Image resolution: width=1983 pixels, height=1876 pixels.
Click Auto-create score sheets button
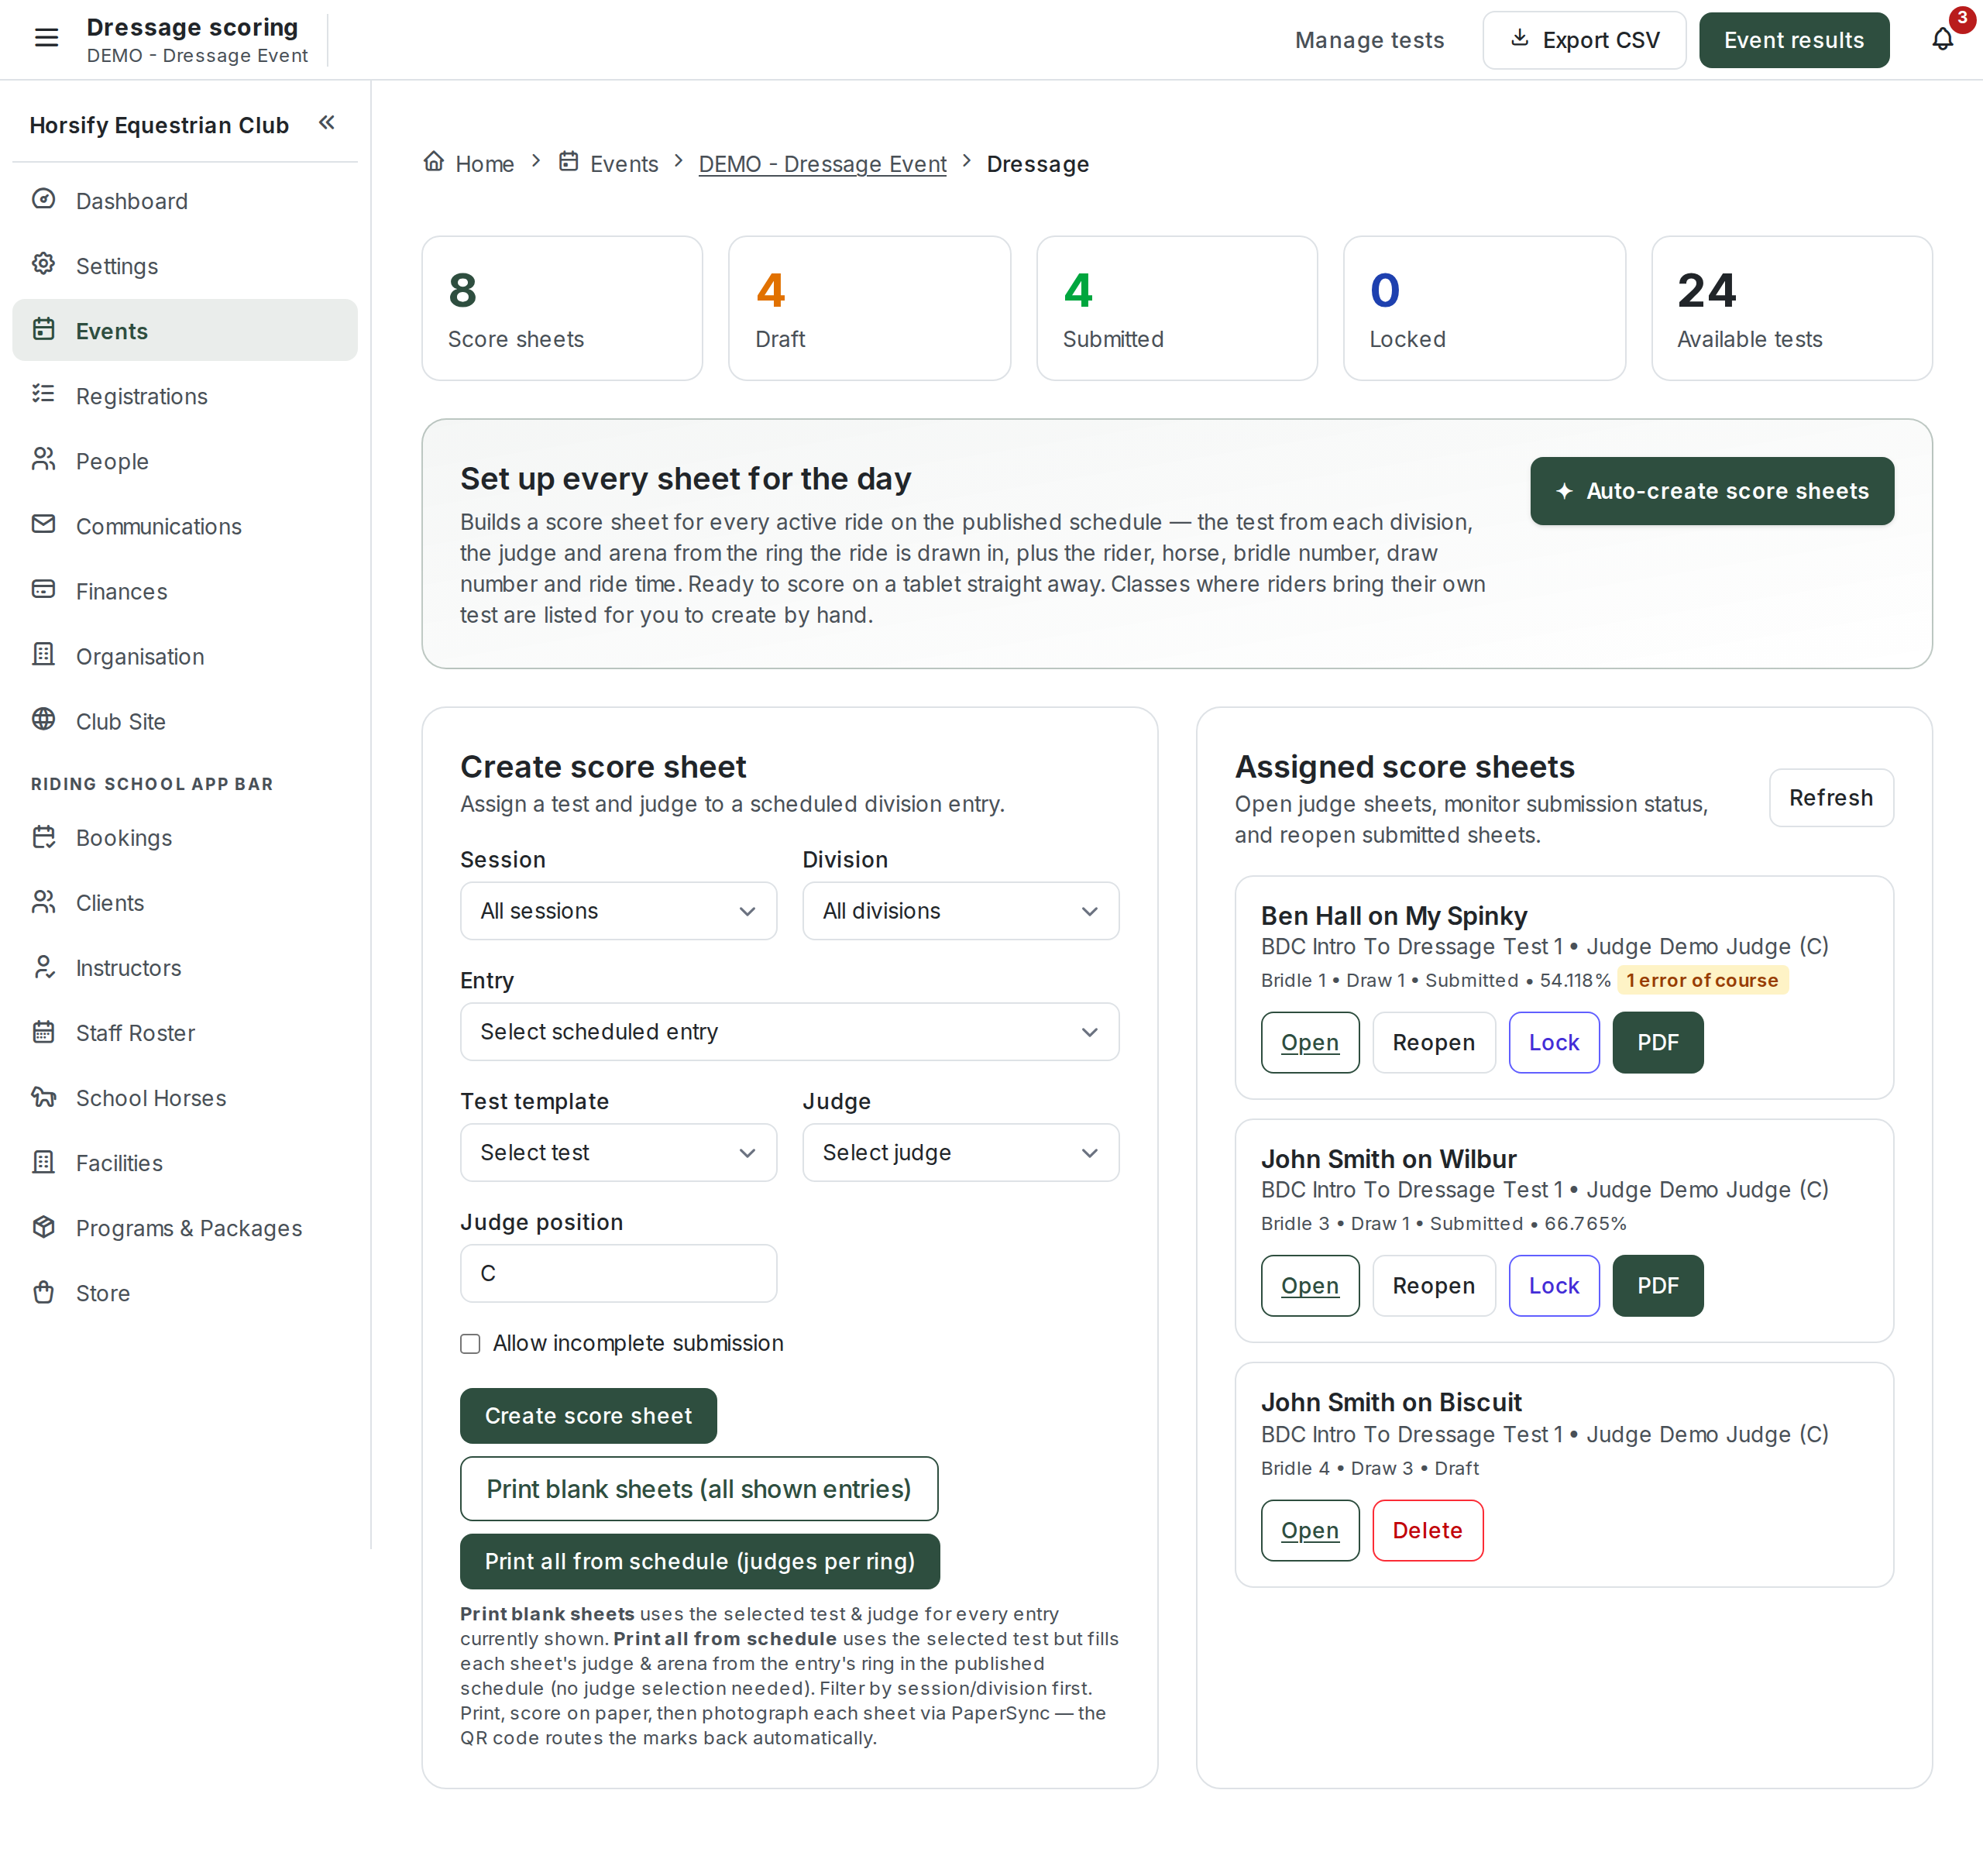pyautogui.click(x=1711, y=491)
